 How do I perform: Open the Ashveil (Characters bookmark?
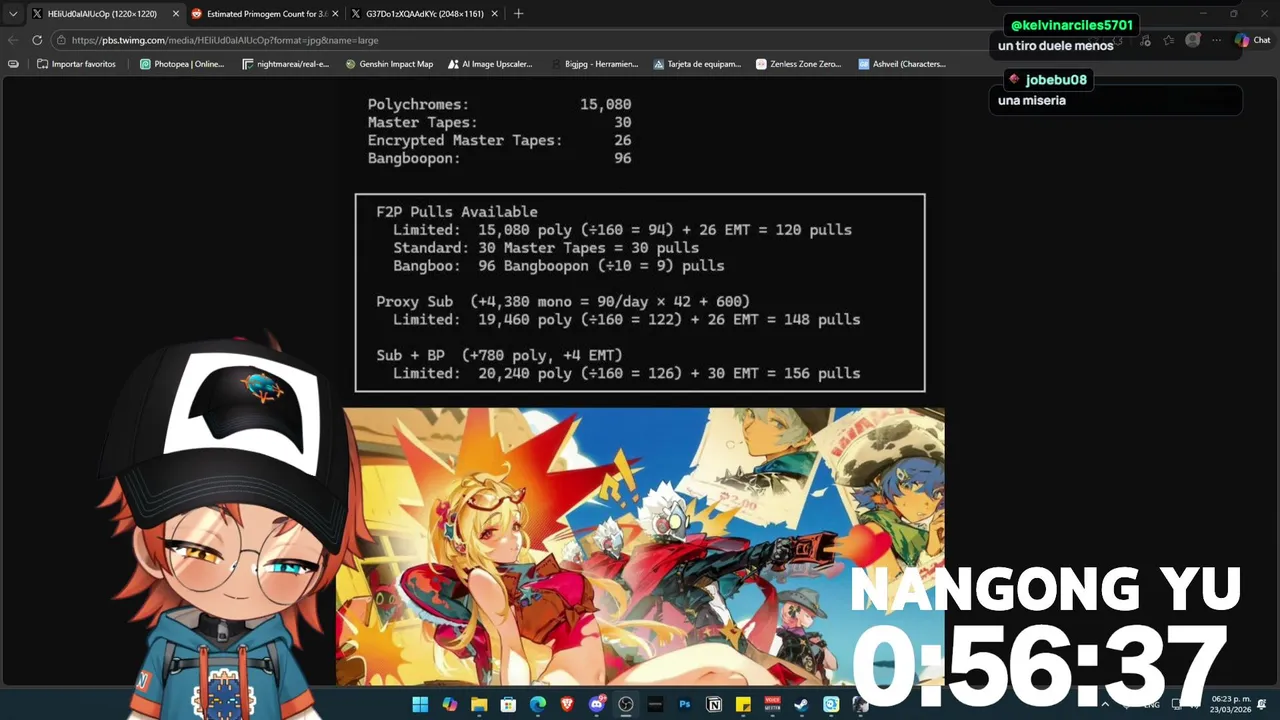902,64
